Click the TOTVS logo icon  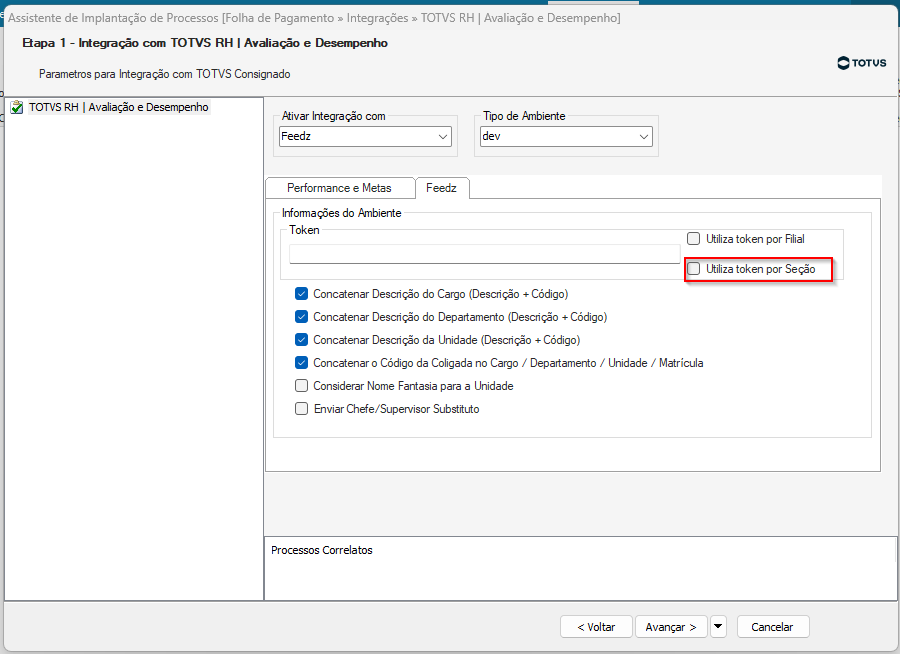click(845, 63)
